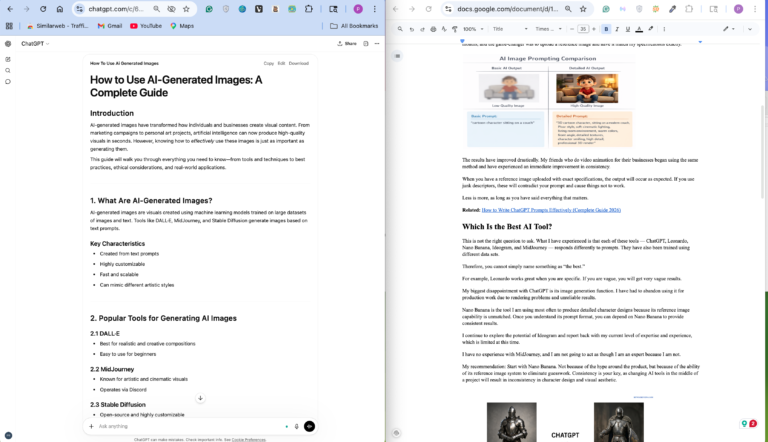Open the Docs toolbar More options menu
The image size is (768, 442).
click(x=664, y=29)
